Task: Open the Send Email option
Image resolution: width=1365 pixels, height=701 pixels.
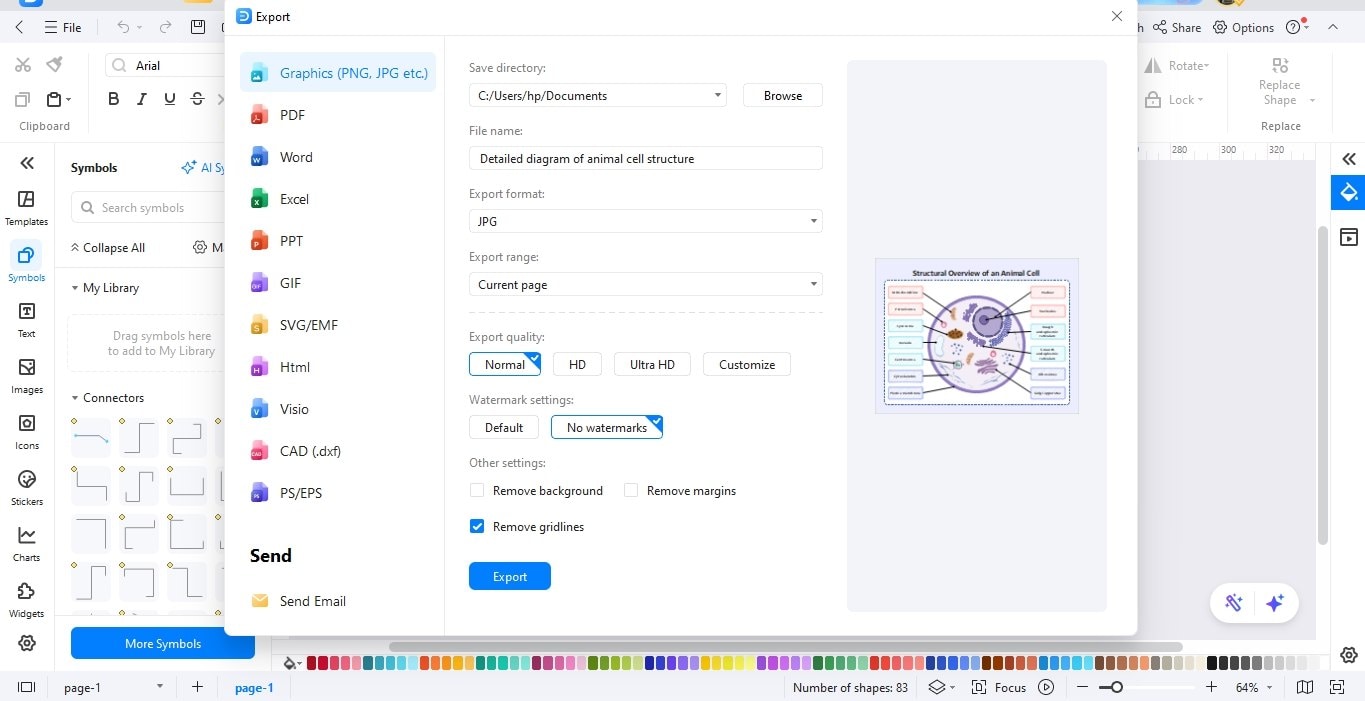Action: coord(259,600)
